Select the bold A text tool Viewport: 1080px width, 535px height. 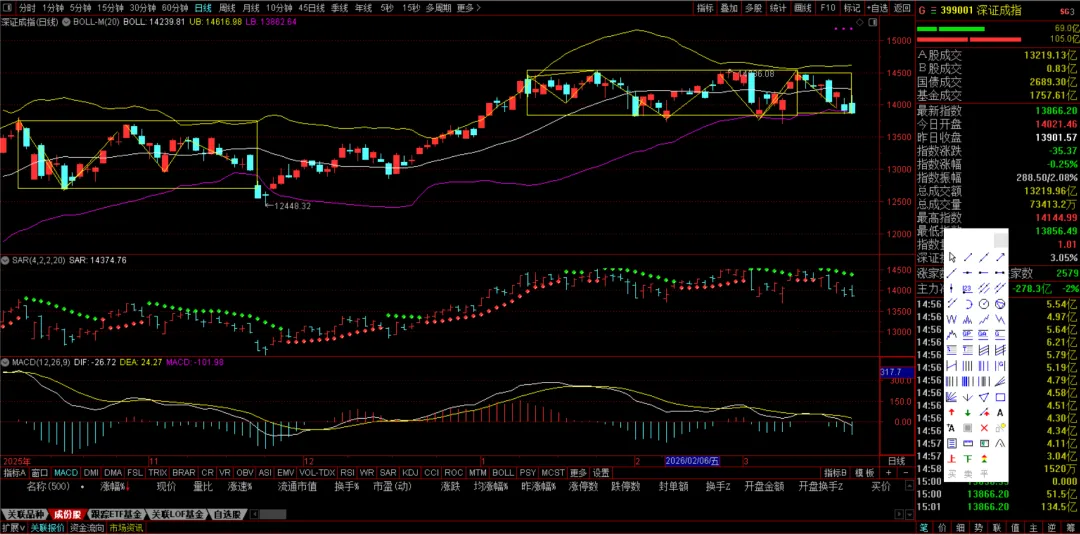1000,412
